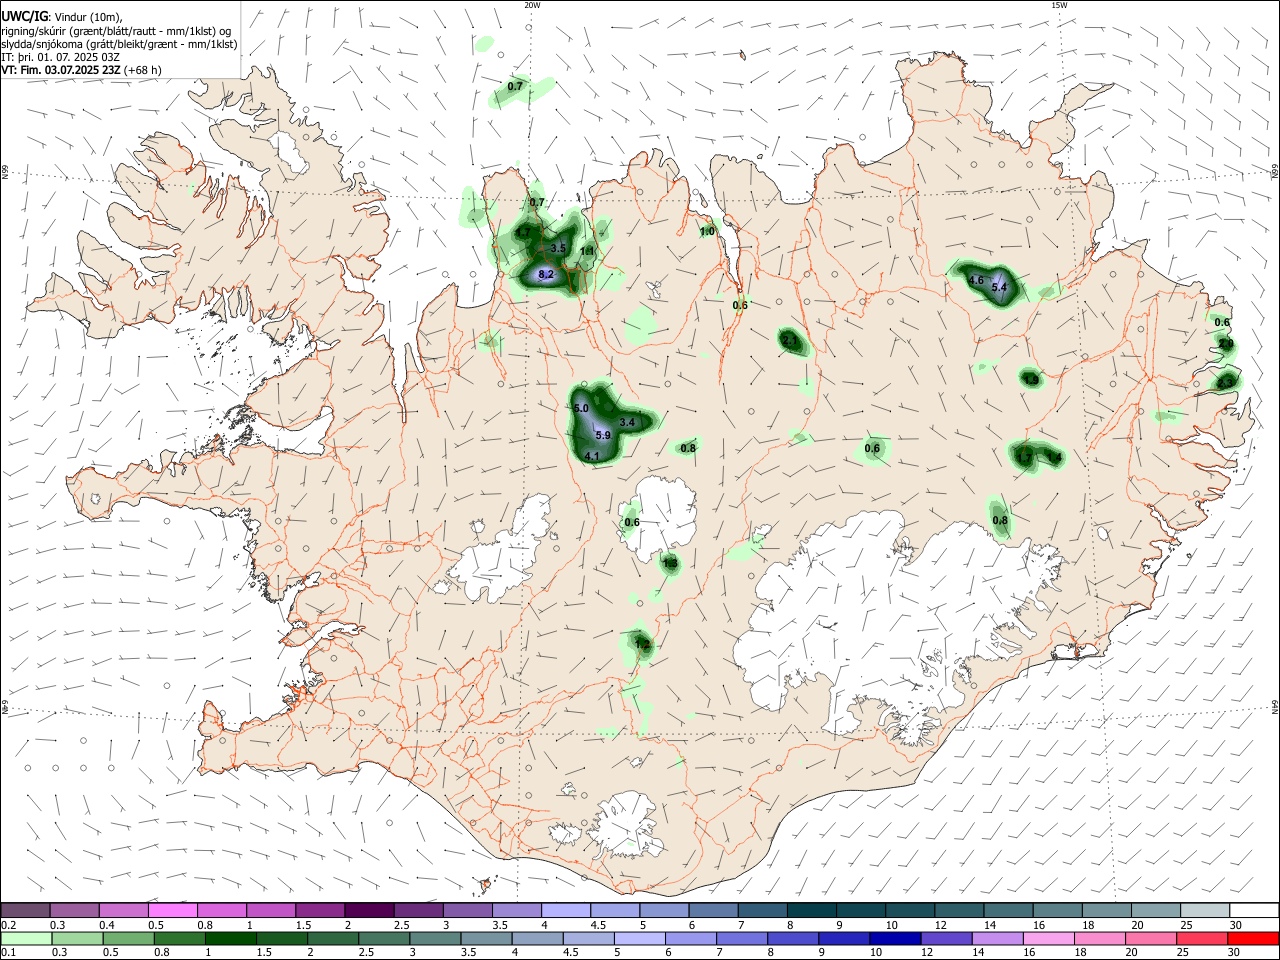Click the 5.4 precipitation label in the northeast
The height and width of the screenshot is (960, 1280).
tap(999, 287)
